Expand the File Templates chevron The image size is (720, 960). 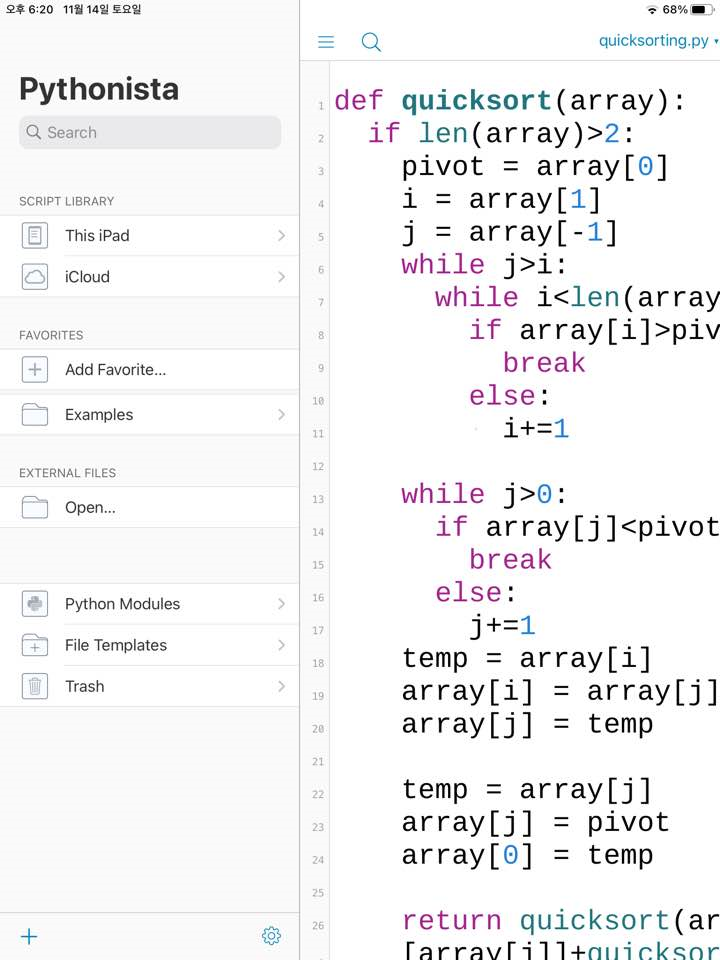[x=281, y=645]
